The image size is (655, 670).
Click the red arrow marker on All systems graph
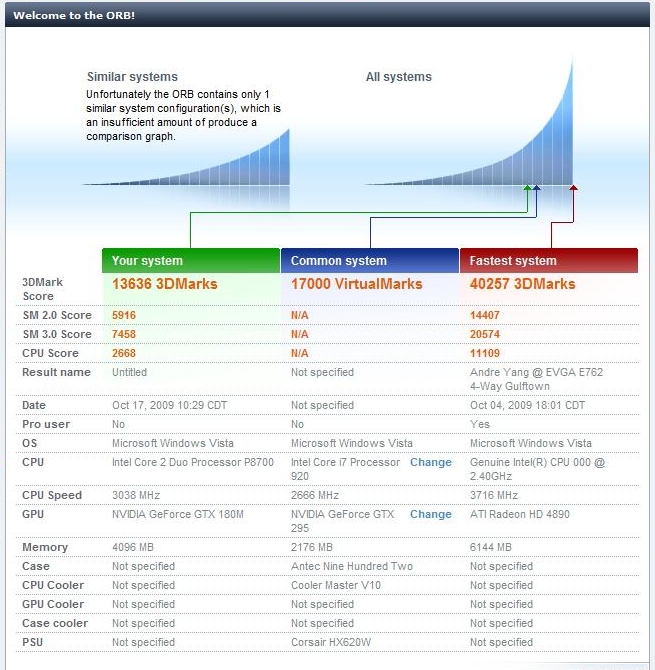pyautogui.click(x=573, y=188)
